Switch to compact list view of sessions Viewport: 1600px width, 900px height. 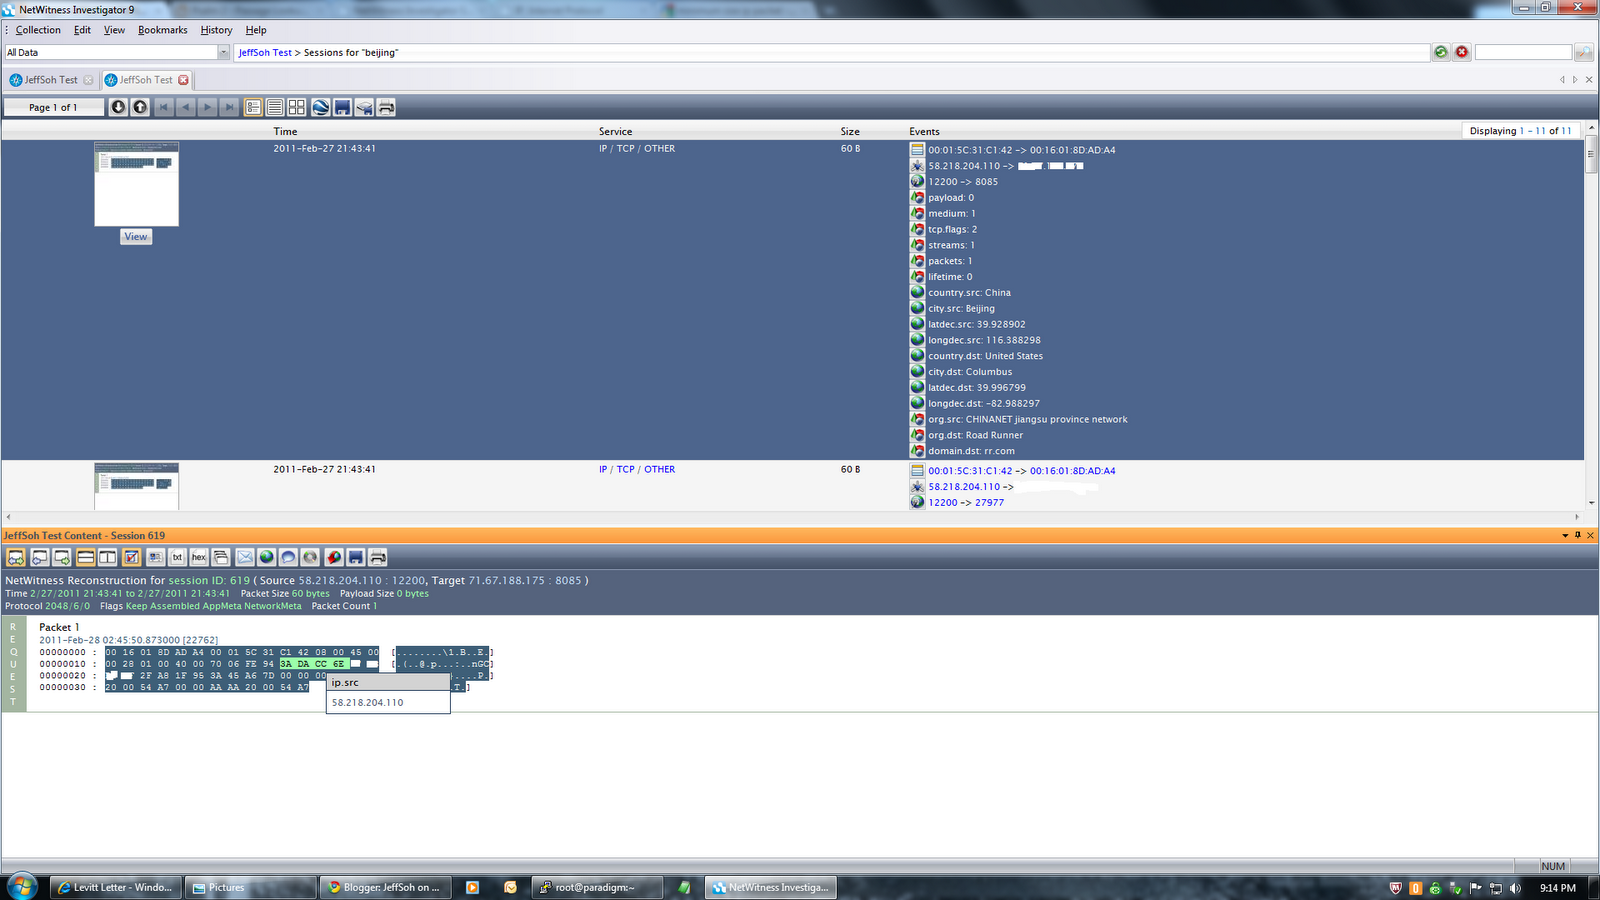point(275,107)
